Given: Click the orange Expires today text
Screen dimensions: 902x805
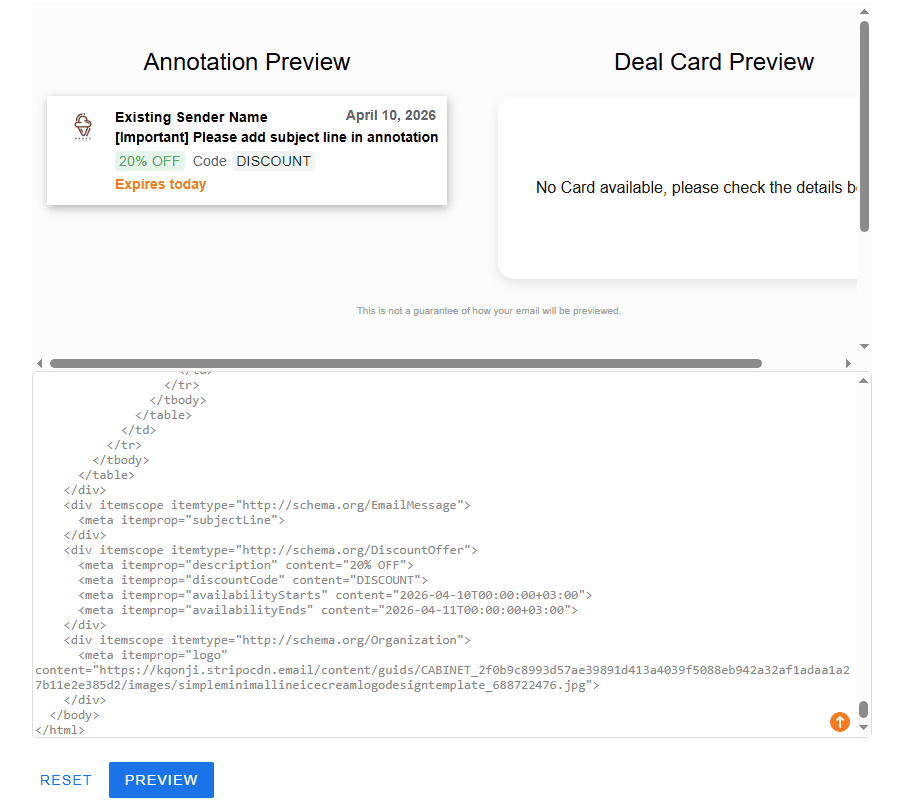Looking at the screenshot, I should 161,185.
